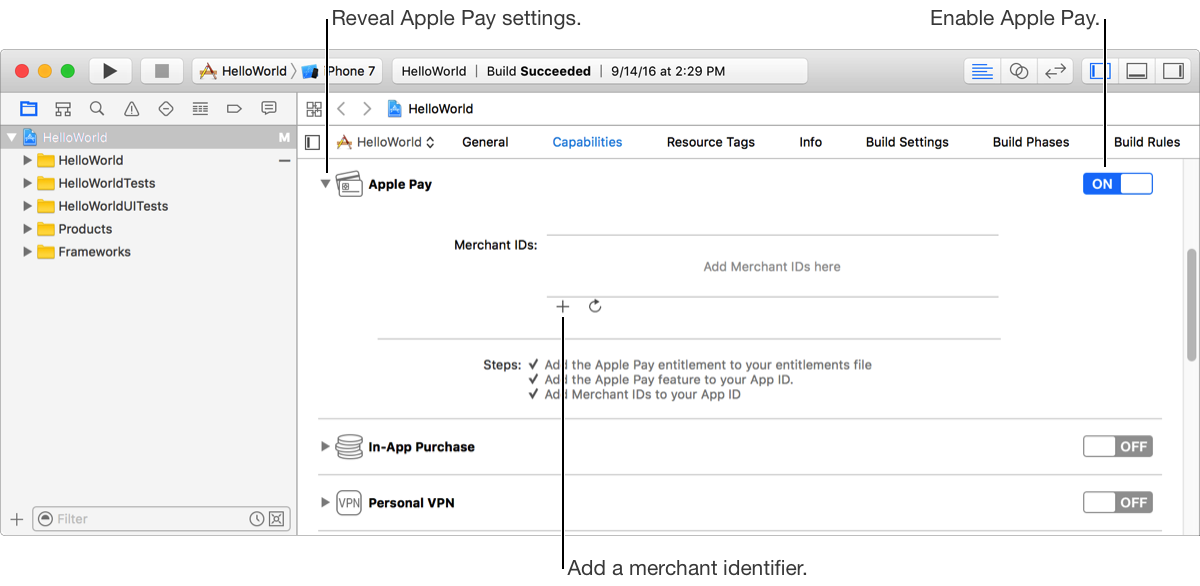The height and width of the screenshot is (586, 1200).
Task: Open the Build Rules tab
Action: click(x=1147, y=142)
